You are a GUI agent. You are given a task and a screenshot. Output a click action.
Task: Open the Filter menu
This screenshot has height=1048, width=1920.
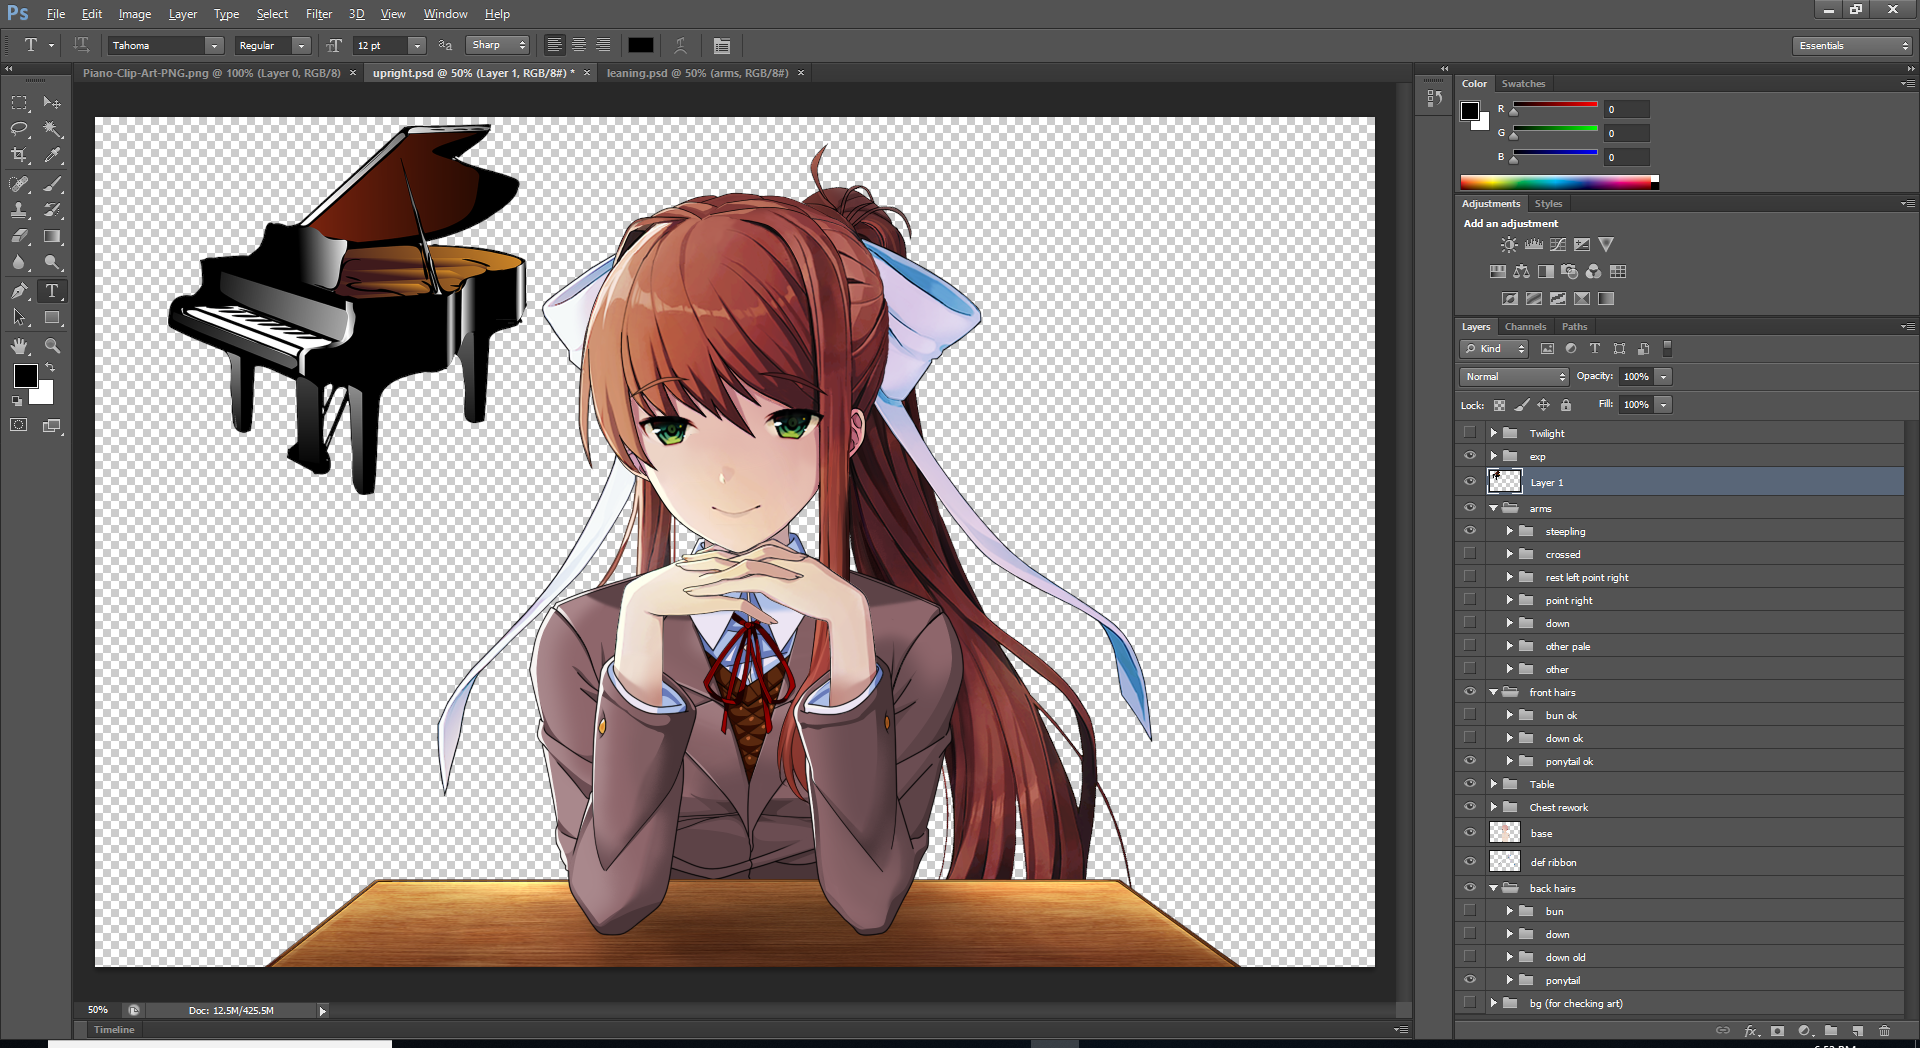319,14
